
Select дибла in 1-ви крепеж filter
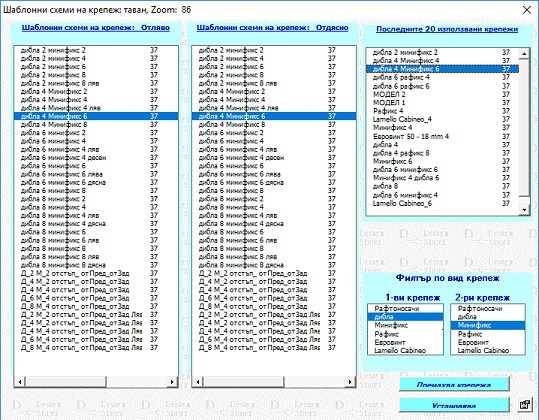[405, 317]
